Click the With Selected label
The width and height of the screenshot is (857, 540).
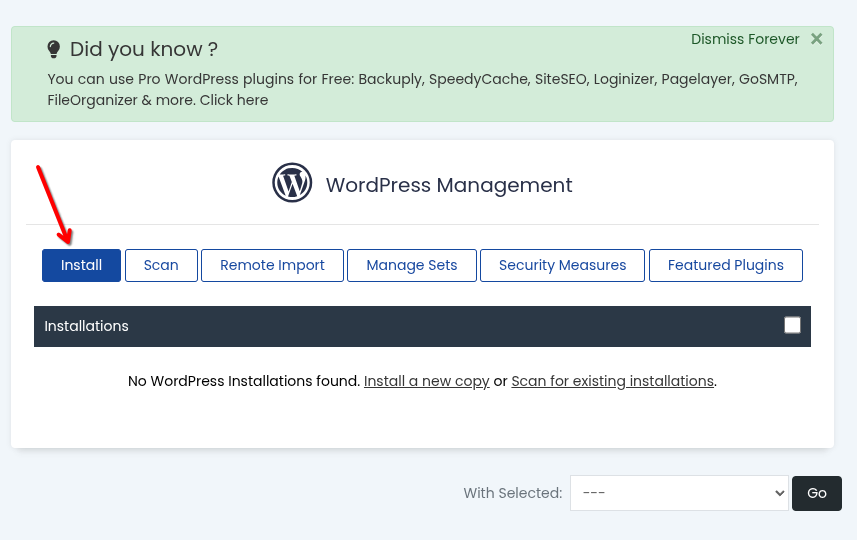pos(513,493)
